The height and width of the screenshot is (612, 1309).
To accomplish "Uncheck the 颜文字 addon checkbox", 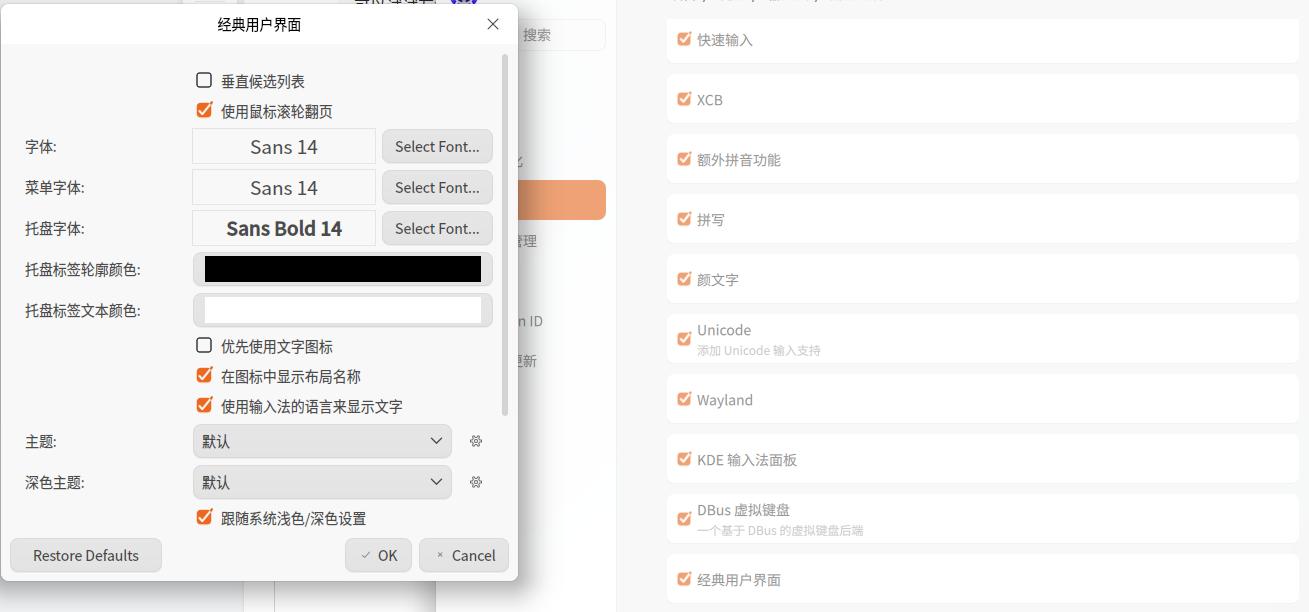I will (x=684, y=279).
